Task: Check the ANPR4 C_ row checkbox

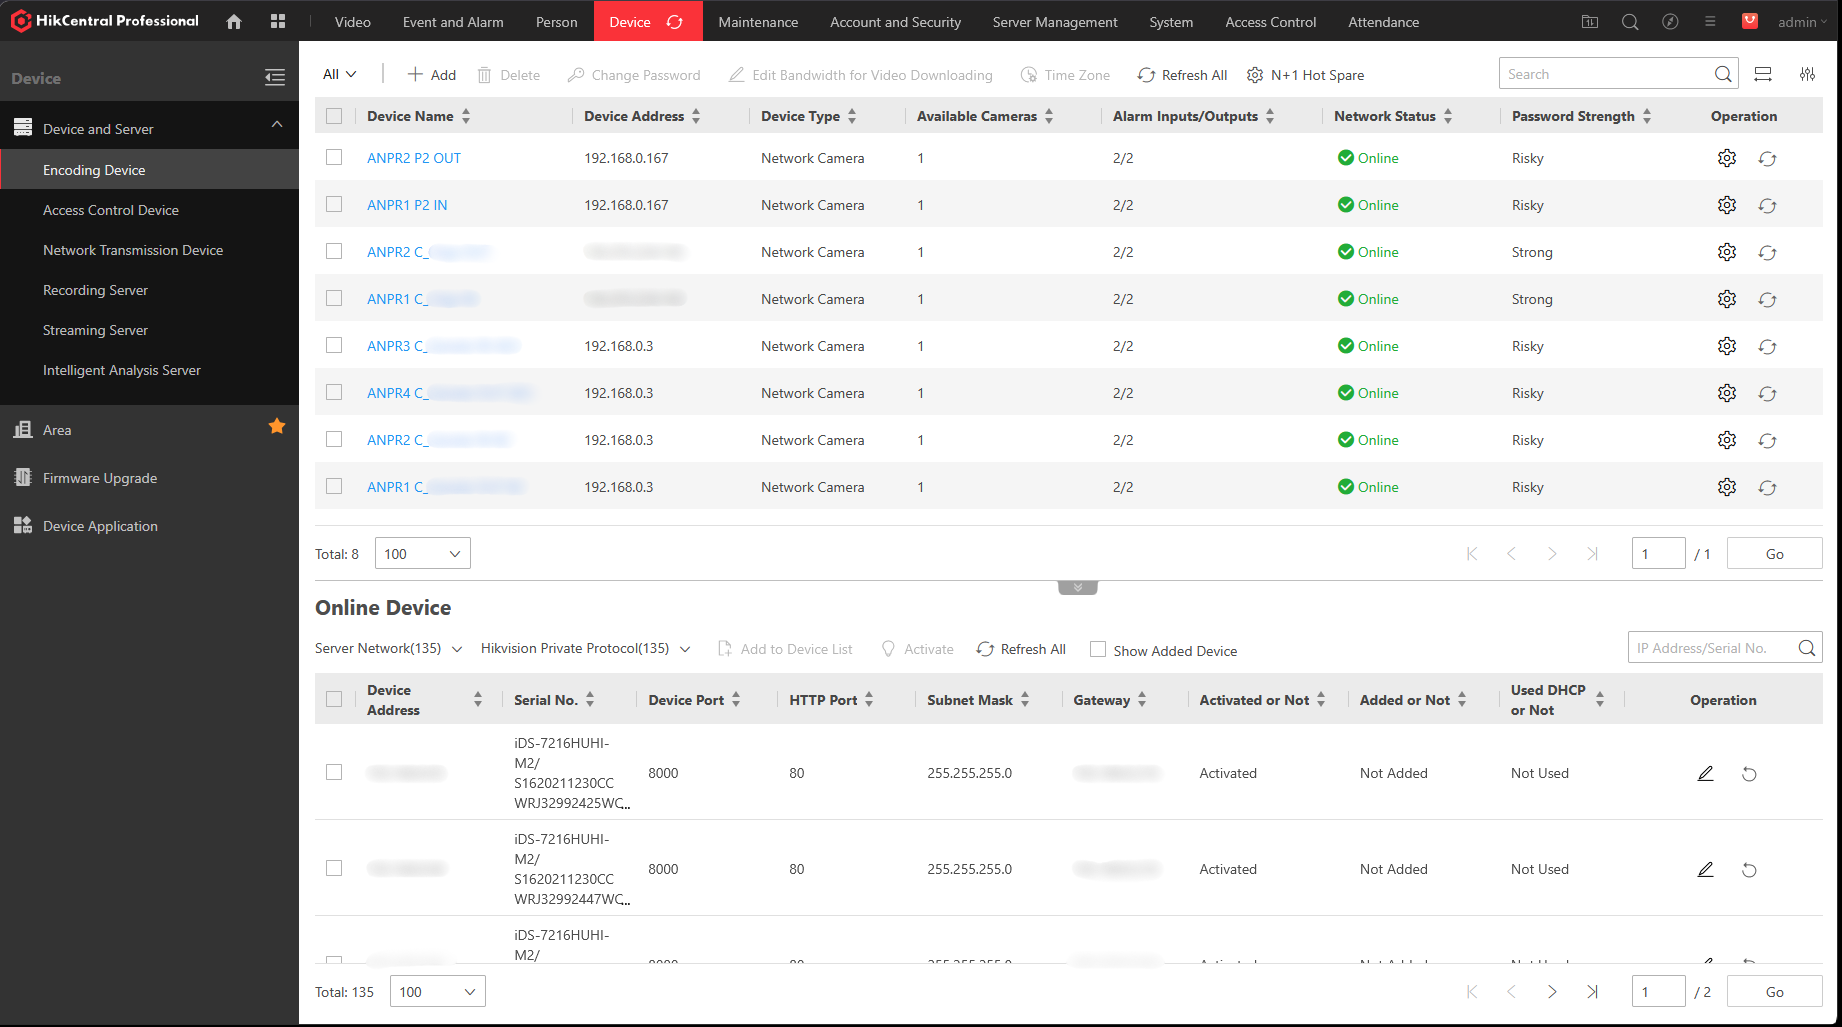Action: click(x=334, y=392)
